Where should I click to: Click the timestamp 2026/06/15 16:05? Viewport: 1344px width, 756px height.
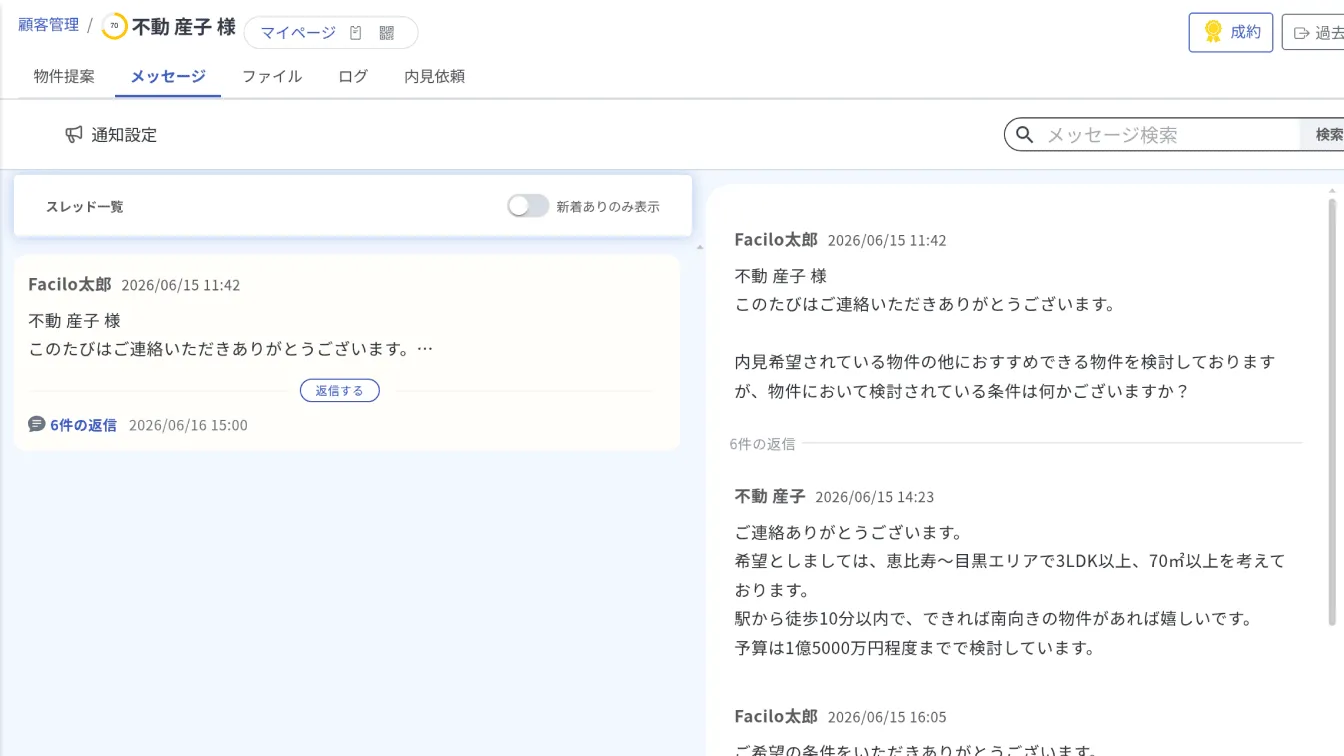[887, 717]
